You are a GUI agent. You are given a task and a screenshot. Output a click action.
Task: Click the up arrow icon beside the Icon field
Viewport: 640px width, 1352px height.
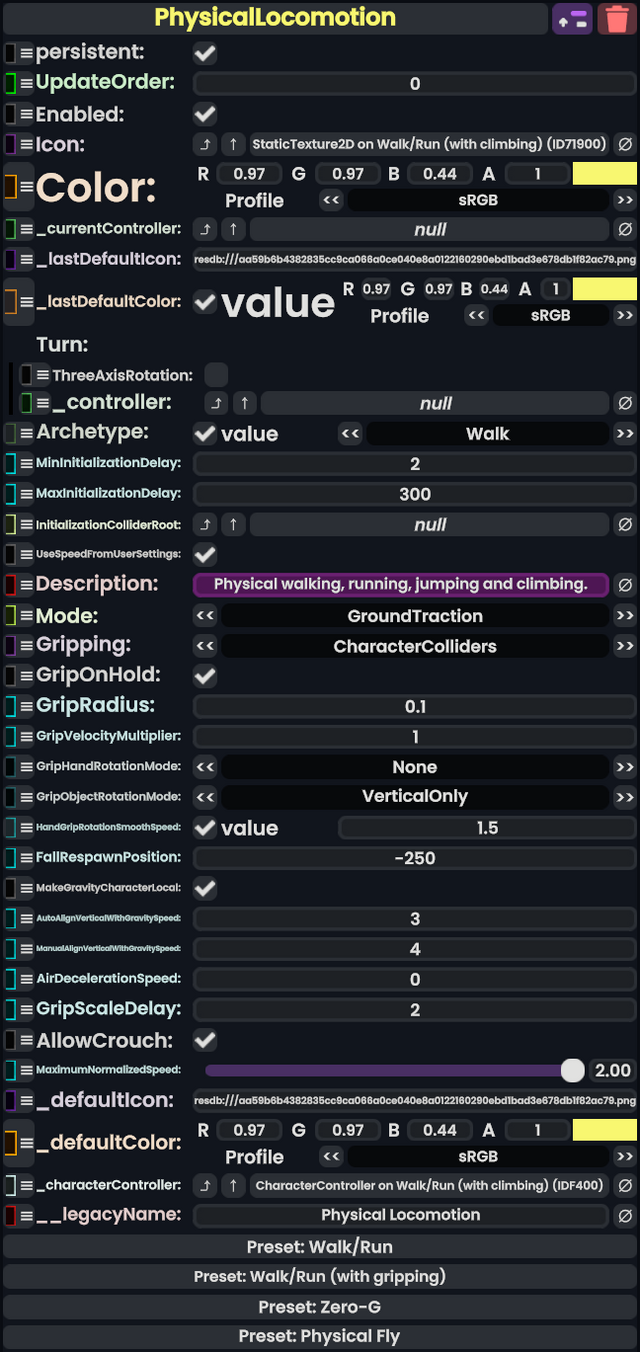tap(232, 144)
